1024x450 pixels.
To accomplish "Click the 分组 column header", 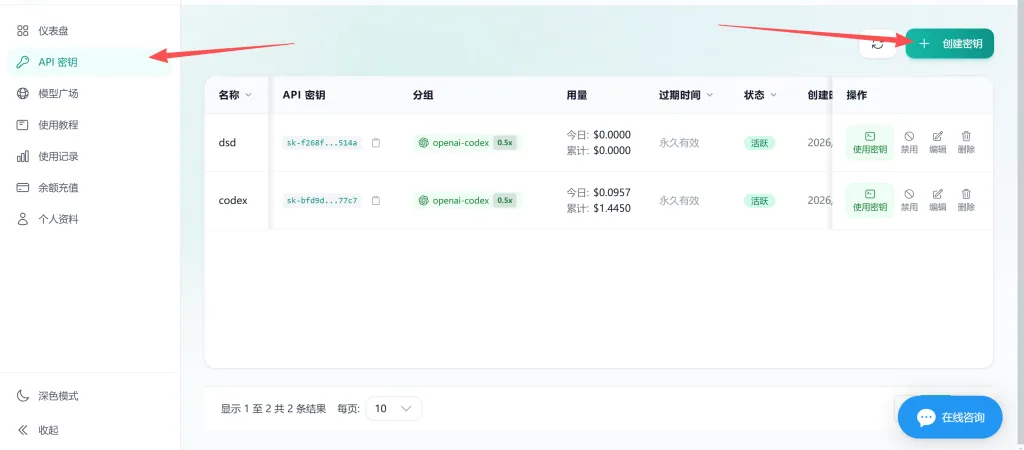I will click(x=423, y=95).
